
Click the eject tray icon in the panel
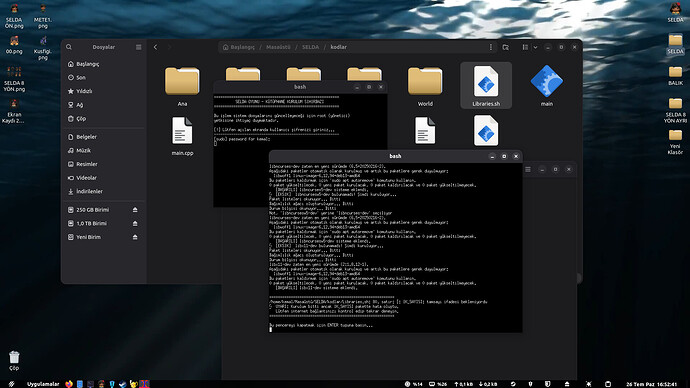pos(567,384)
